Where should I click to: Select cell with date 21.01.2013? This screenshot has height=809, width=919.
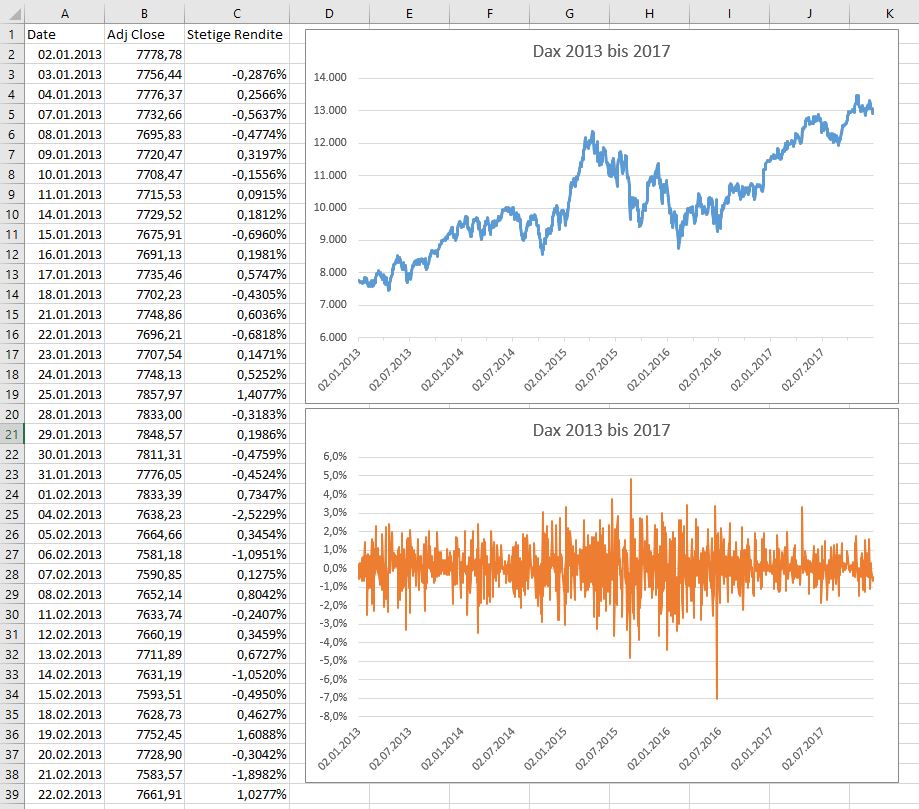pos(64,314)
